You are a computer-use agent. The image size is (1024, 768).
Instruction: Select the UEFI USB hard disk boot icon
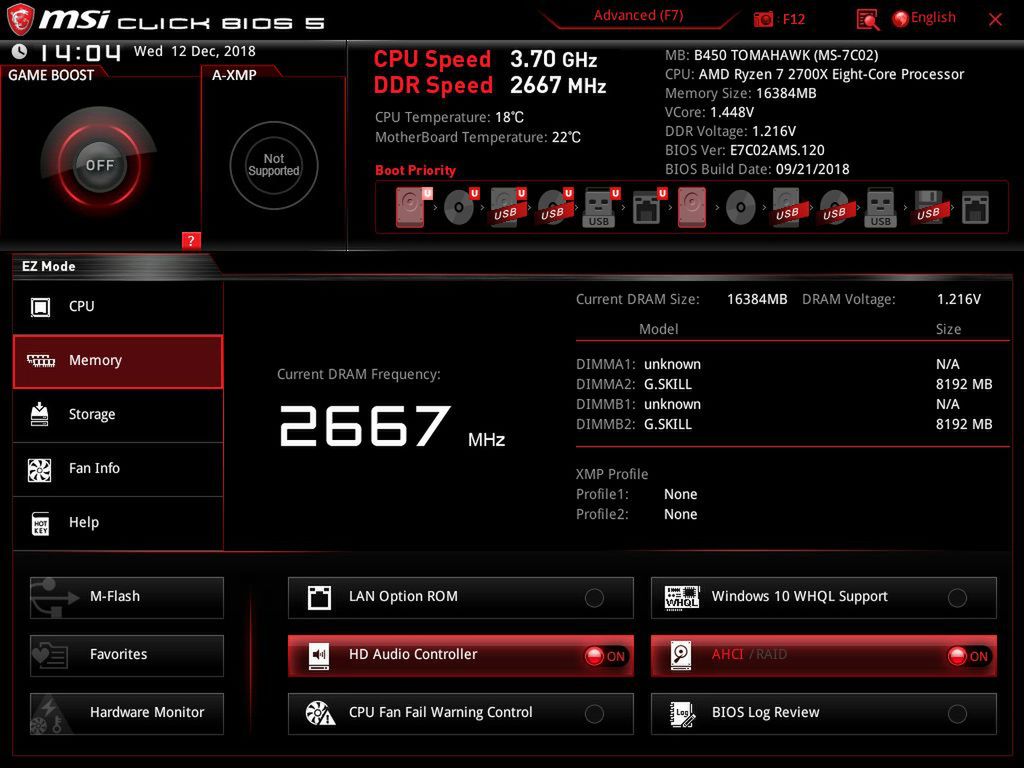coord(507,207)
